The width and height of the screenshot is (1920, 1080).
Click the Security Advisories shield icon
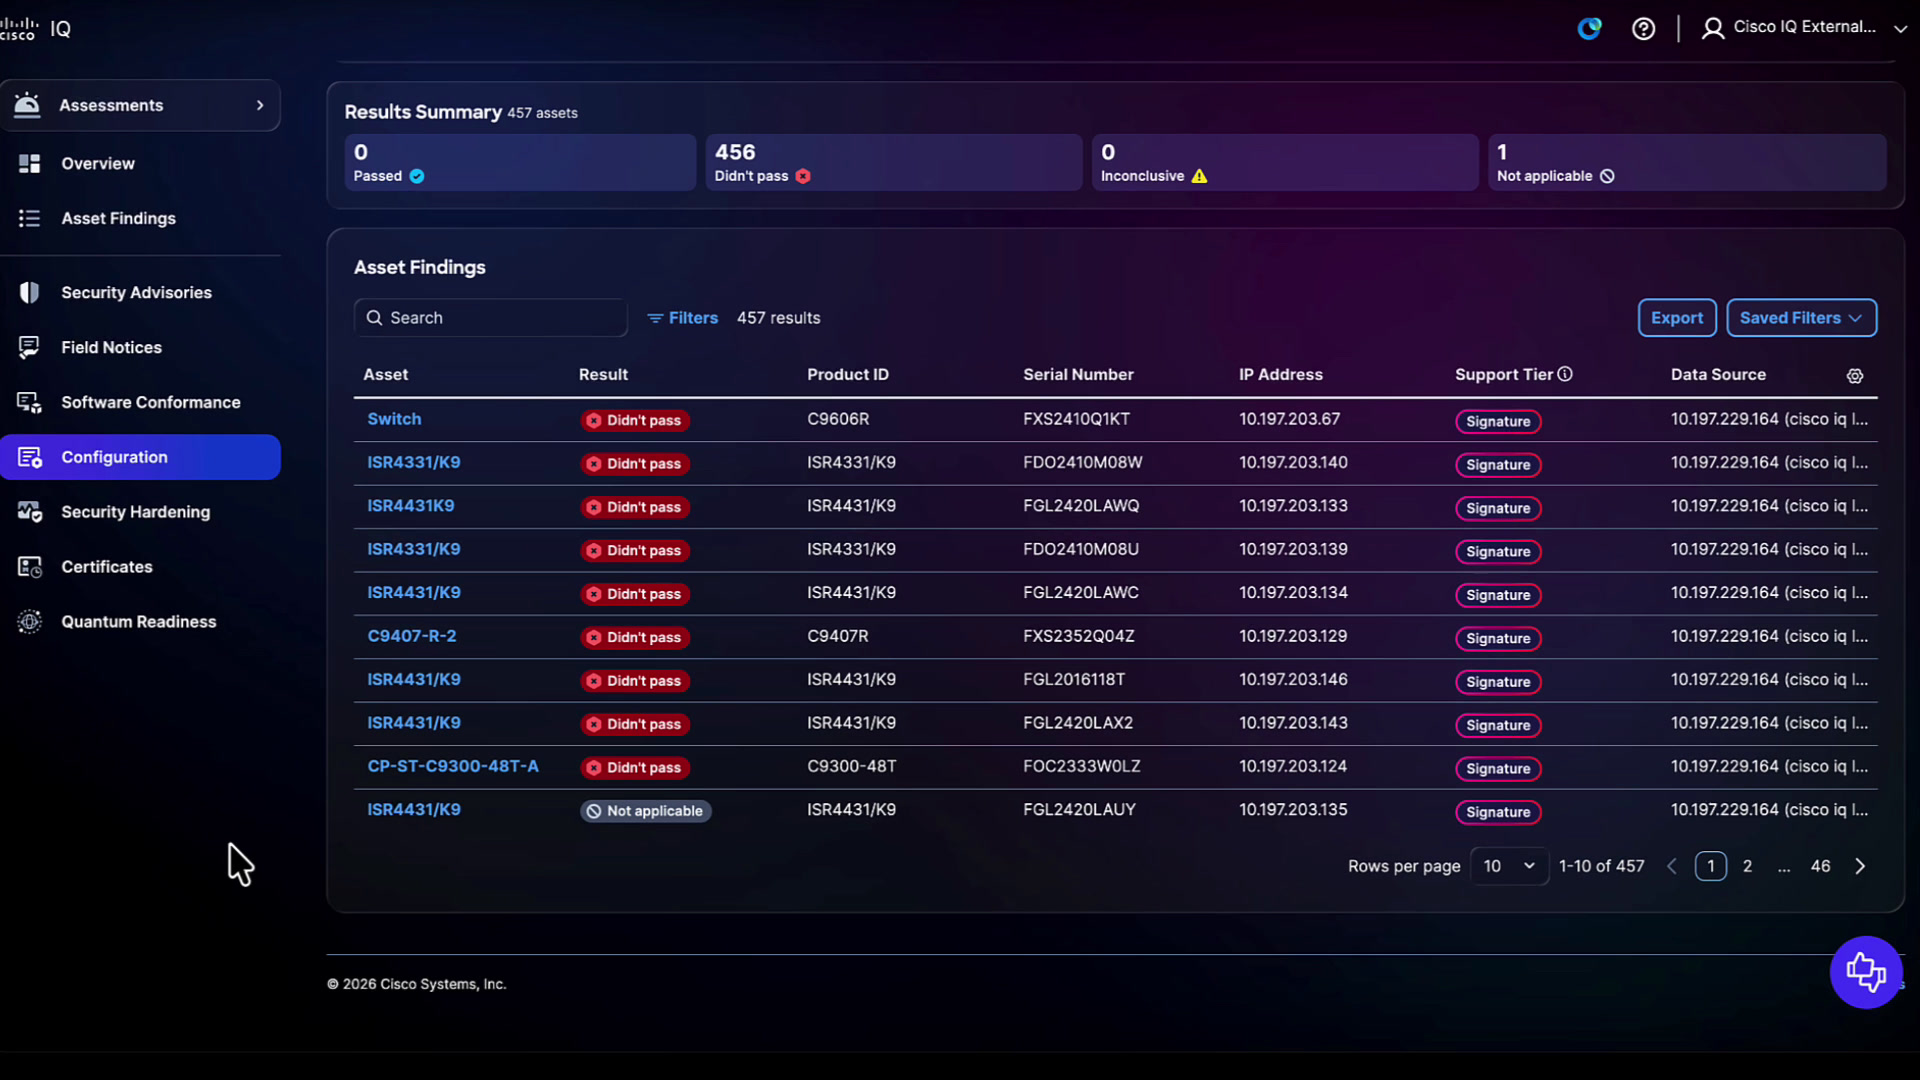click(29, 292)
